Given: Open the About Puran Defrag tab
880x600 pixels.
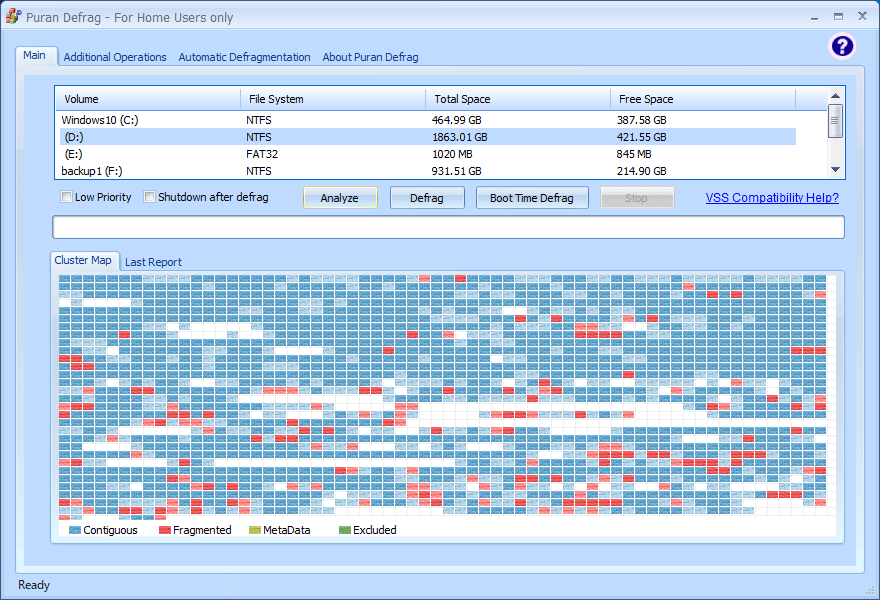Looking at the screenshot, I should (370, 57).
